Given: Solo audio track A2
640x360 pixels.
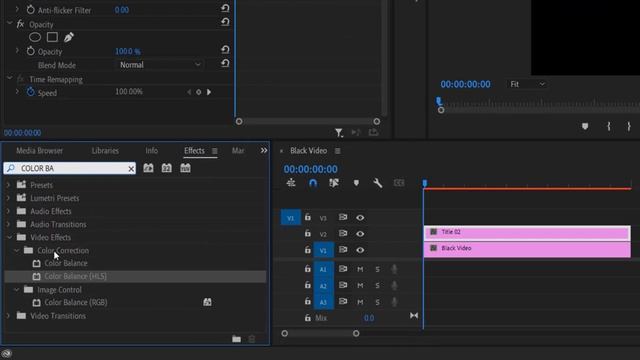Looking at the screenshot, I should (378, 285).
